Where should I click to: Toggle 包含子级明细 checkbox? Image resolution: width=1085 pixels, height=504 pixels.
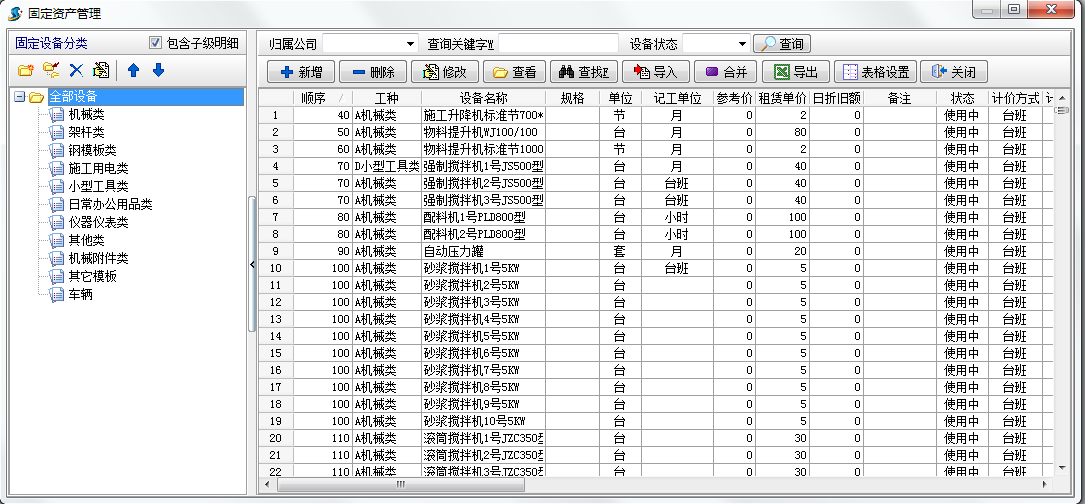(155, 43)
